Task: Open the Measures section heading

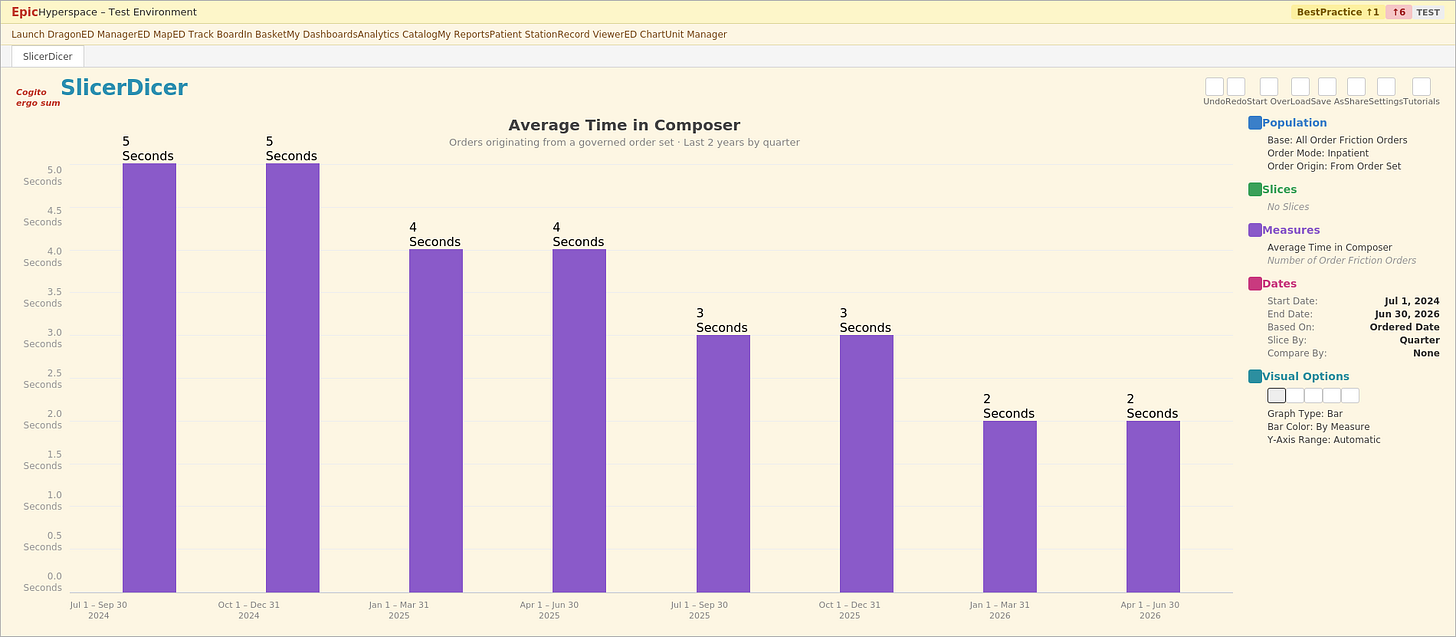Action: [1291, 230]
